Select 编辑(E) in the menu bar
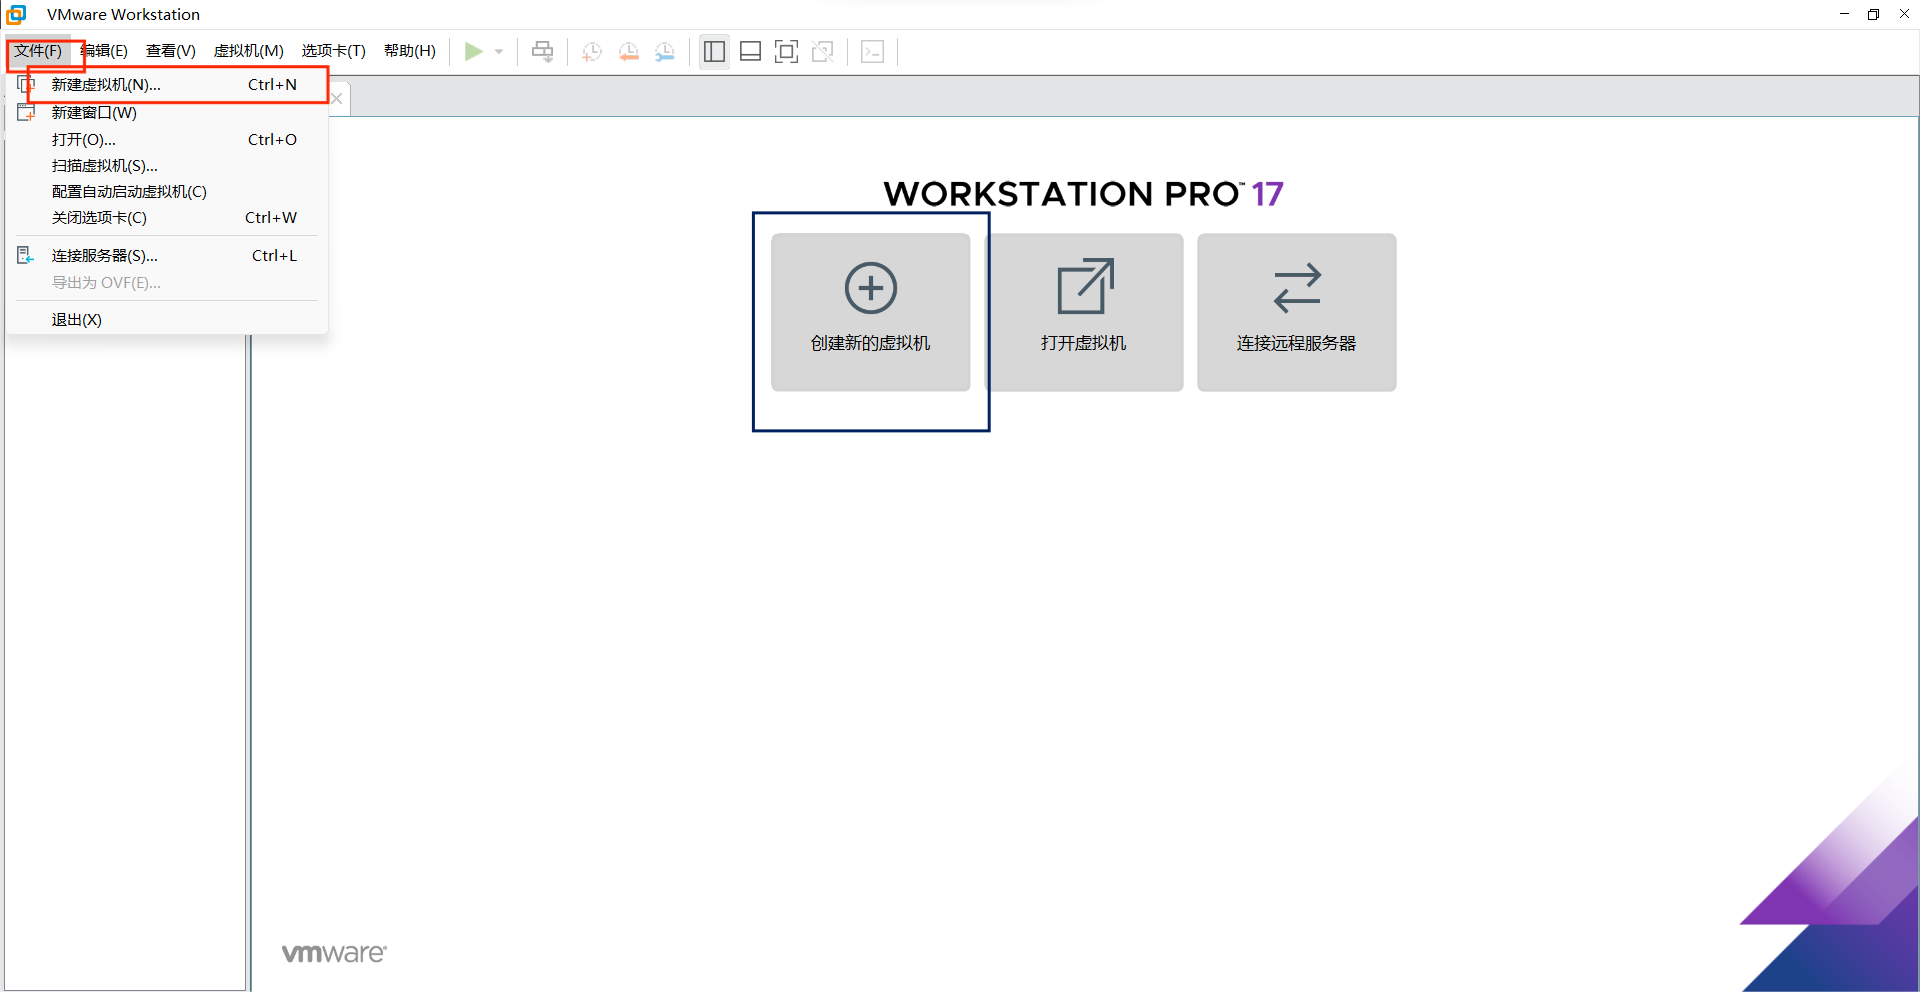Screen dimensions: 1920x992 (103, 51)
